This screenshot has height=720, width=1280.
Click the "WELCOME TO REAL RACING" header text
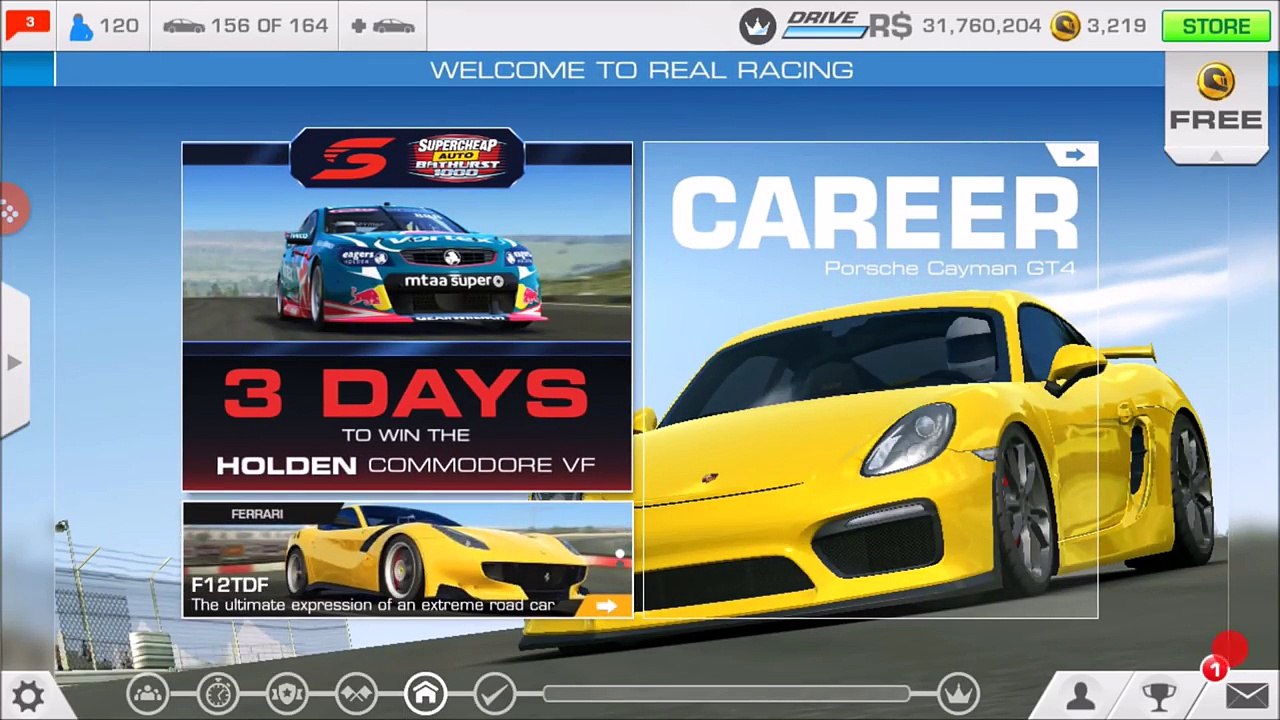641,70
